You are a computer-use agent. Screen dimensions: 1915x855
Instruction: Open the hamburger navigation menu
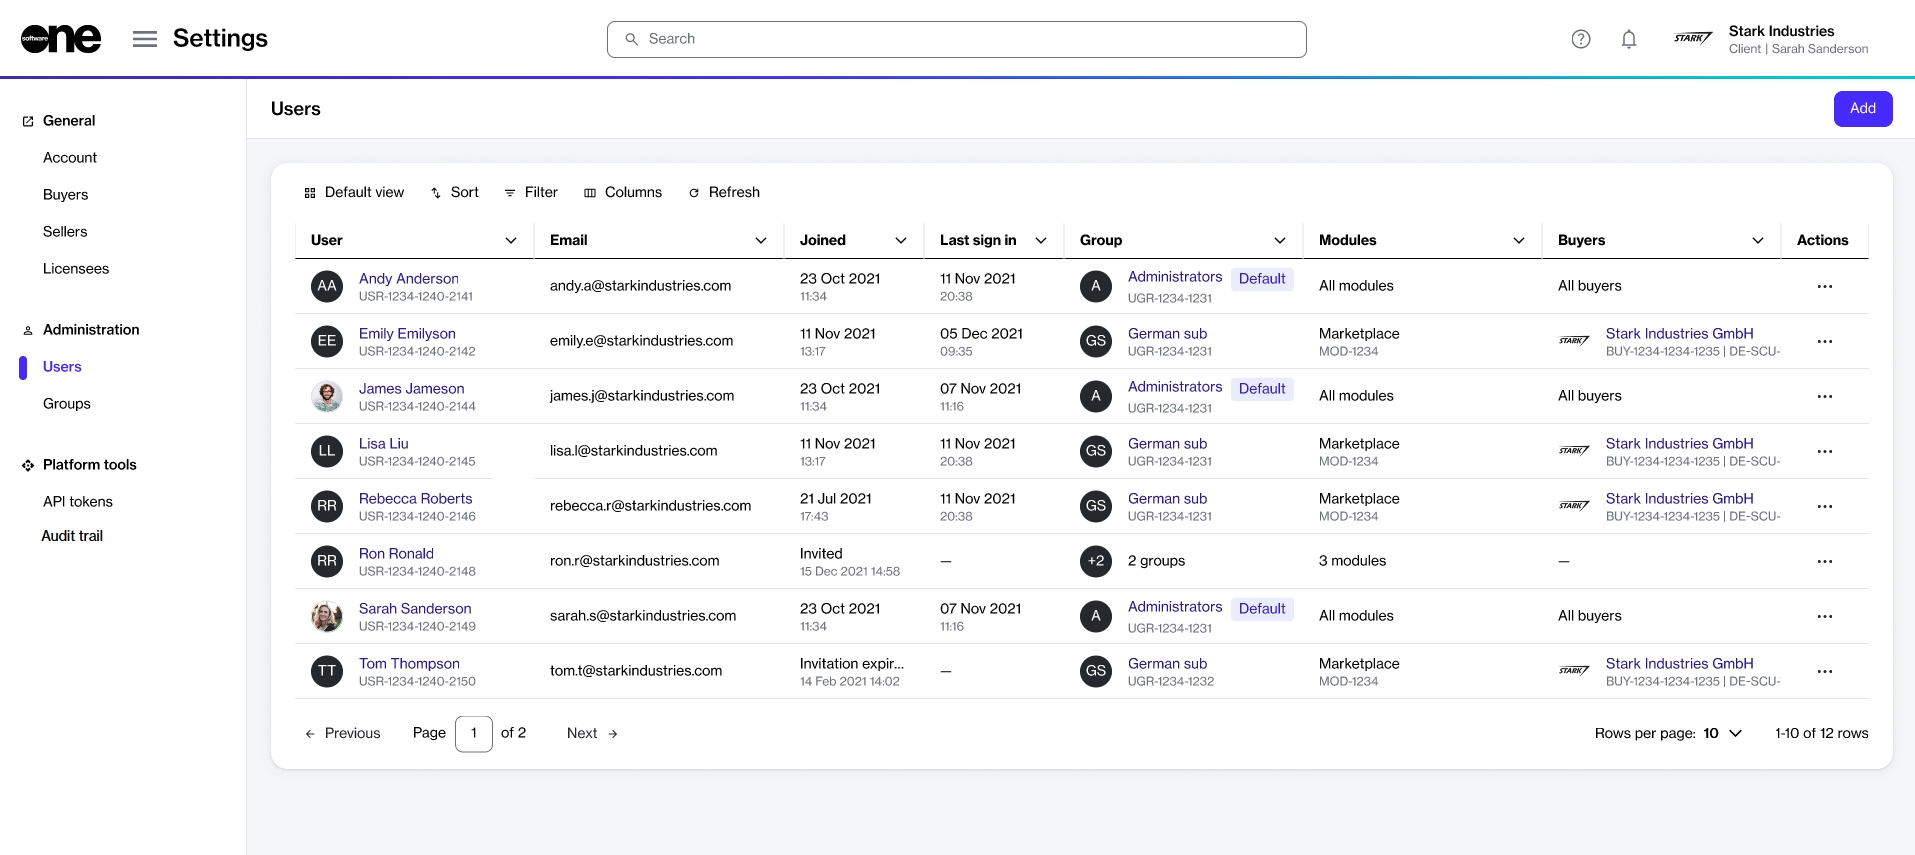pyautogui.click(x=145, y=39)
